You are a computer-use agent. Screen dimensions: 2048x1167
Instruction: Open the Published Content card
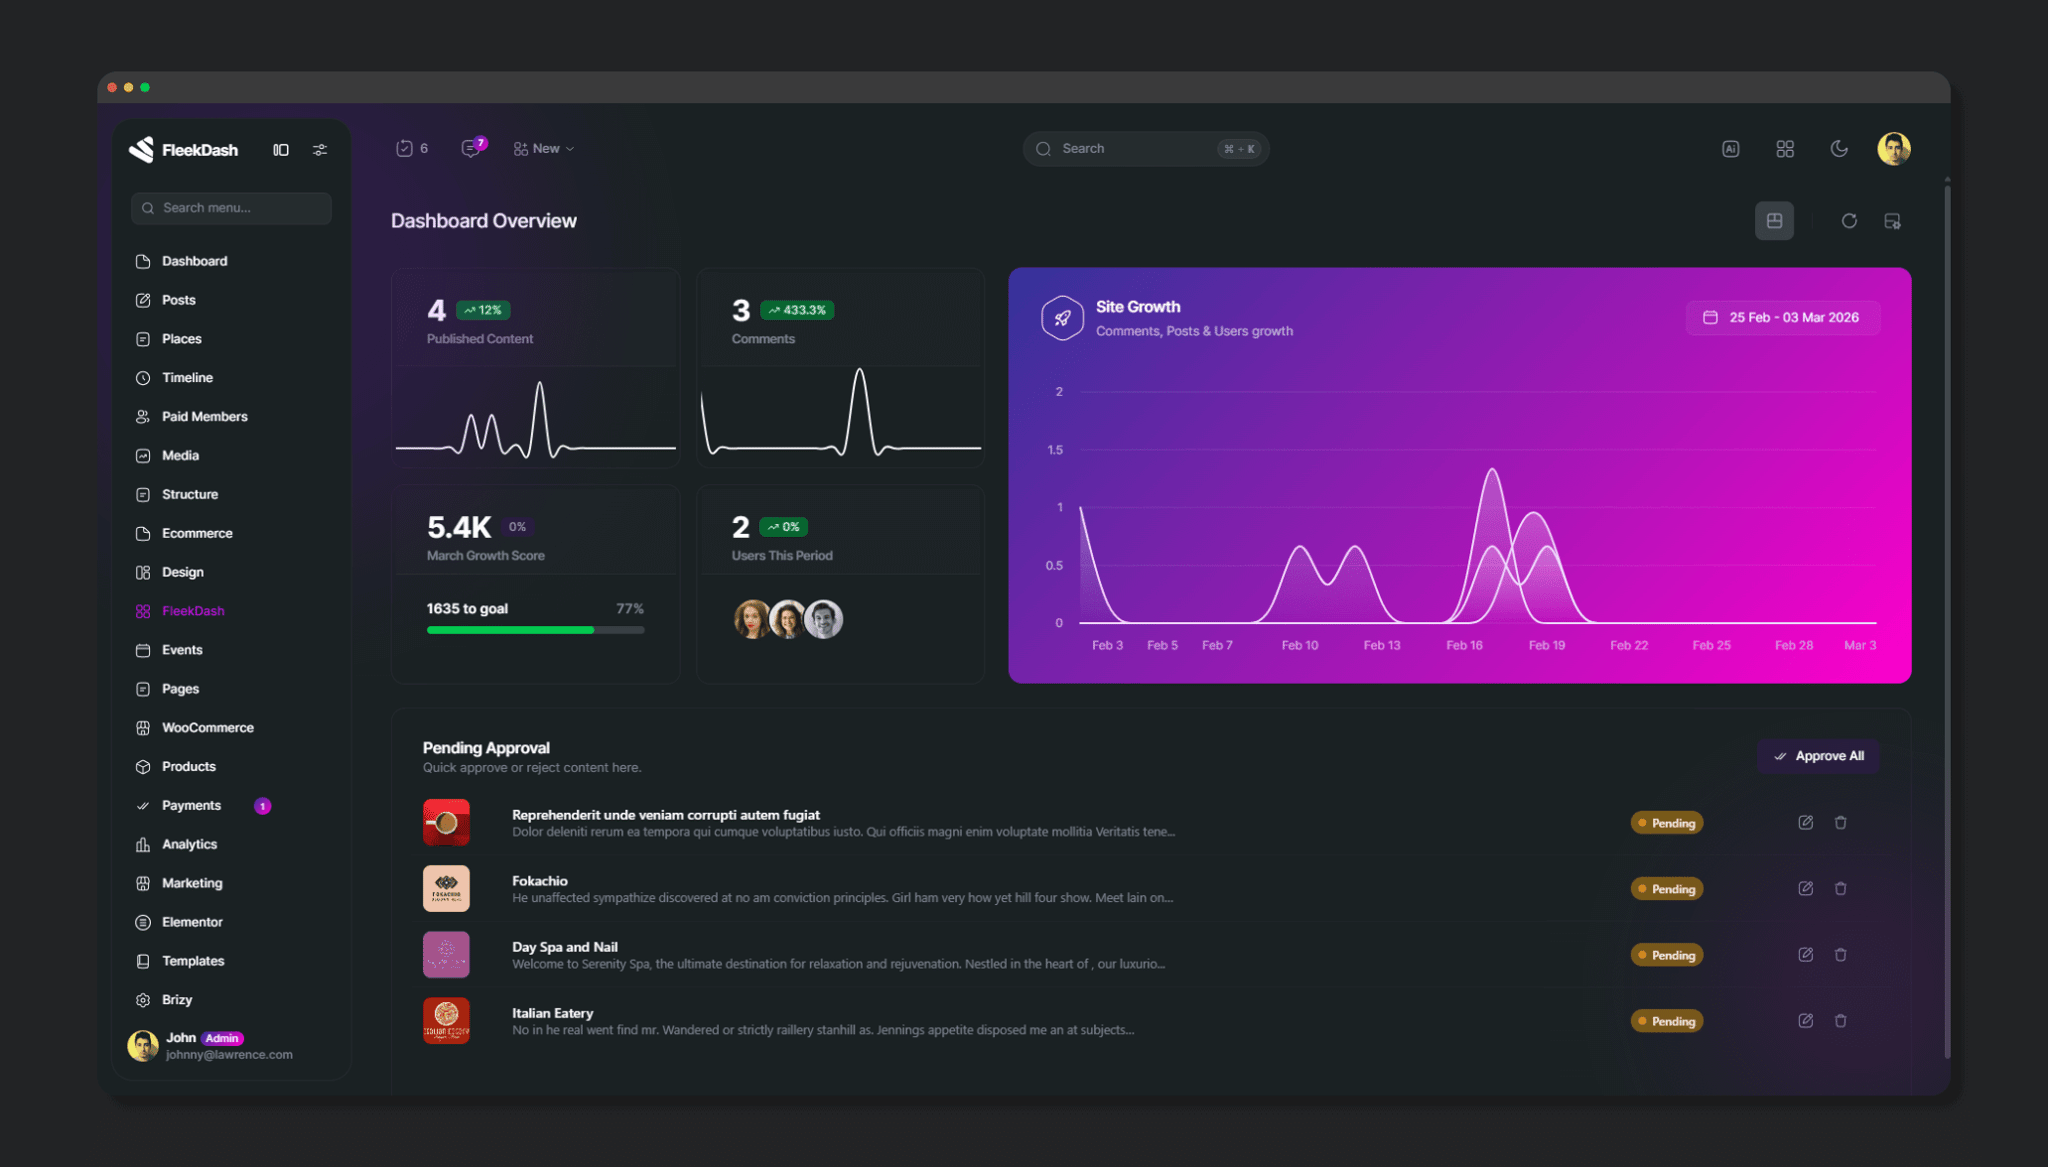(535, 368)
